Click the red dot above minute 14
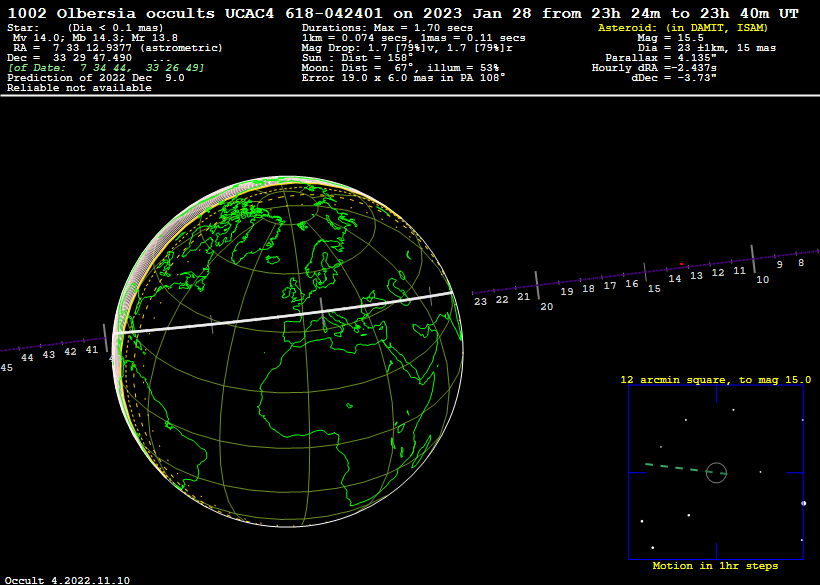Screen dimensions: 820x585 click(681, 264)
